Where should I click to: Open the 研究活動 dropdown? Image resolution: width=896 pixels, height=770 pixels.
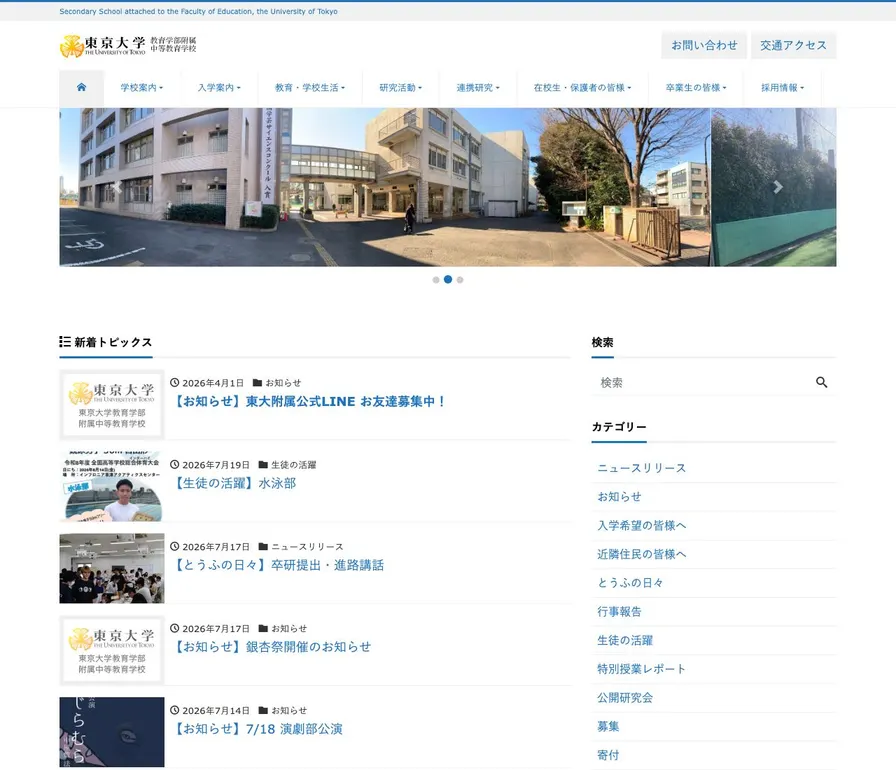(401, 87)
